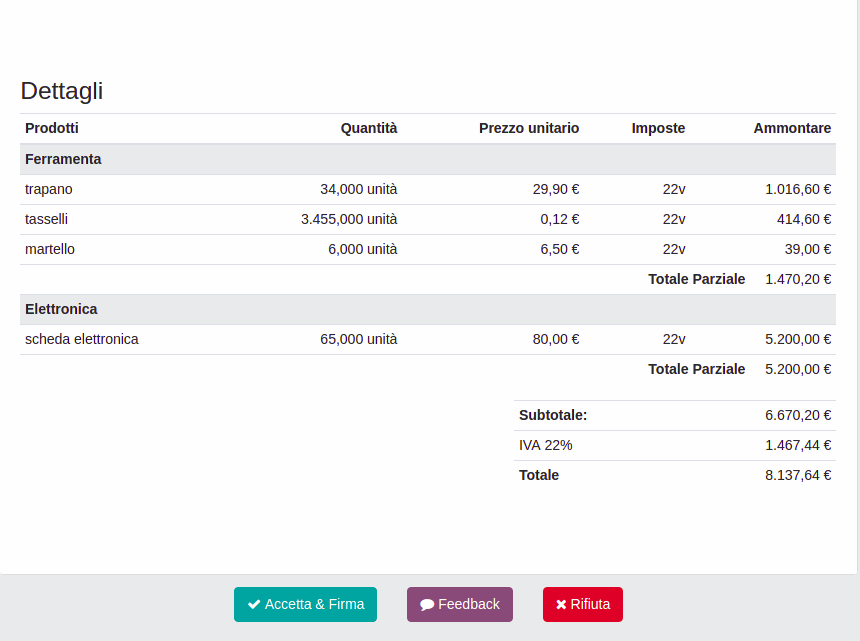This screenshot has width=860, height=641.
Task: Click the Totale label
Action: coord(539,475)
